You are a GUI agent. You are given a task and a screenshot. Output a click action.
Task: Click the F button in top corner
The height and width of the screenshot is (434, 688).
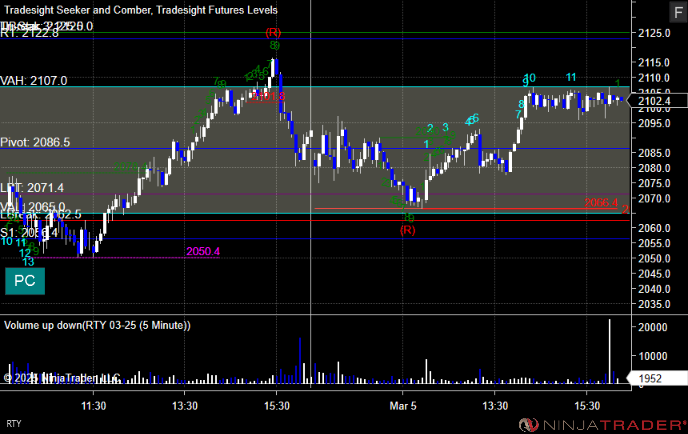(x=678, y=12)
